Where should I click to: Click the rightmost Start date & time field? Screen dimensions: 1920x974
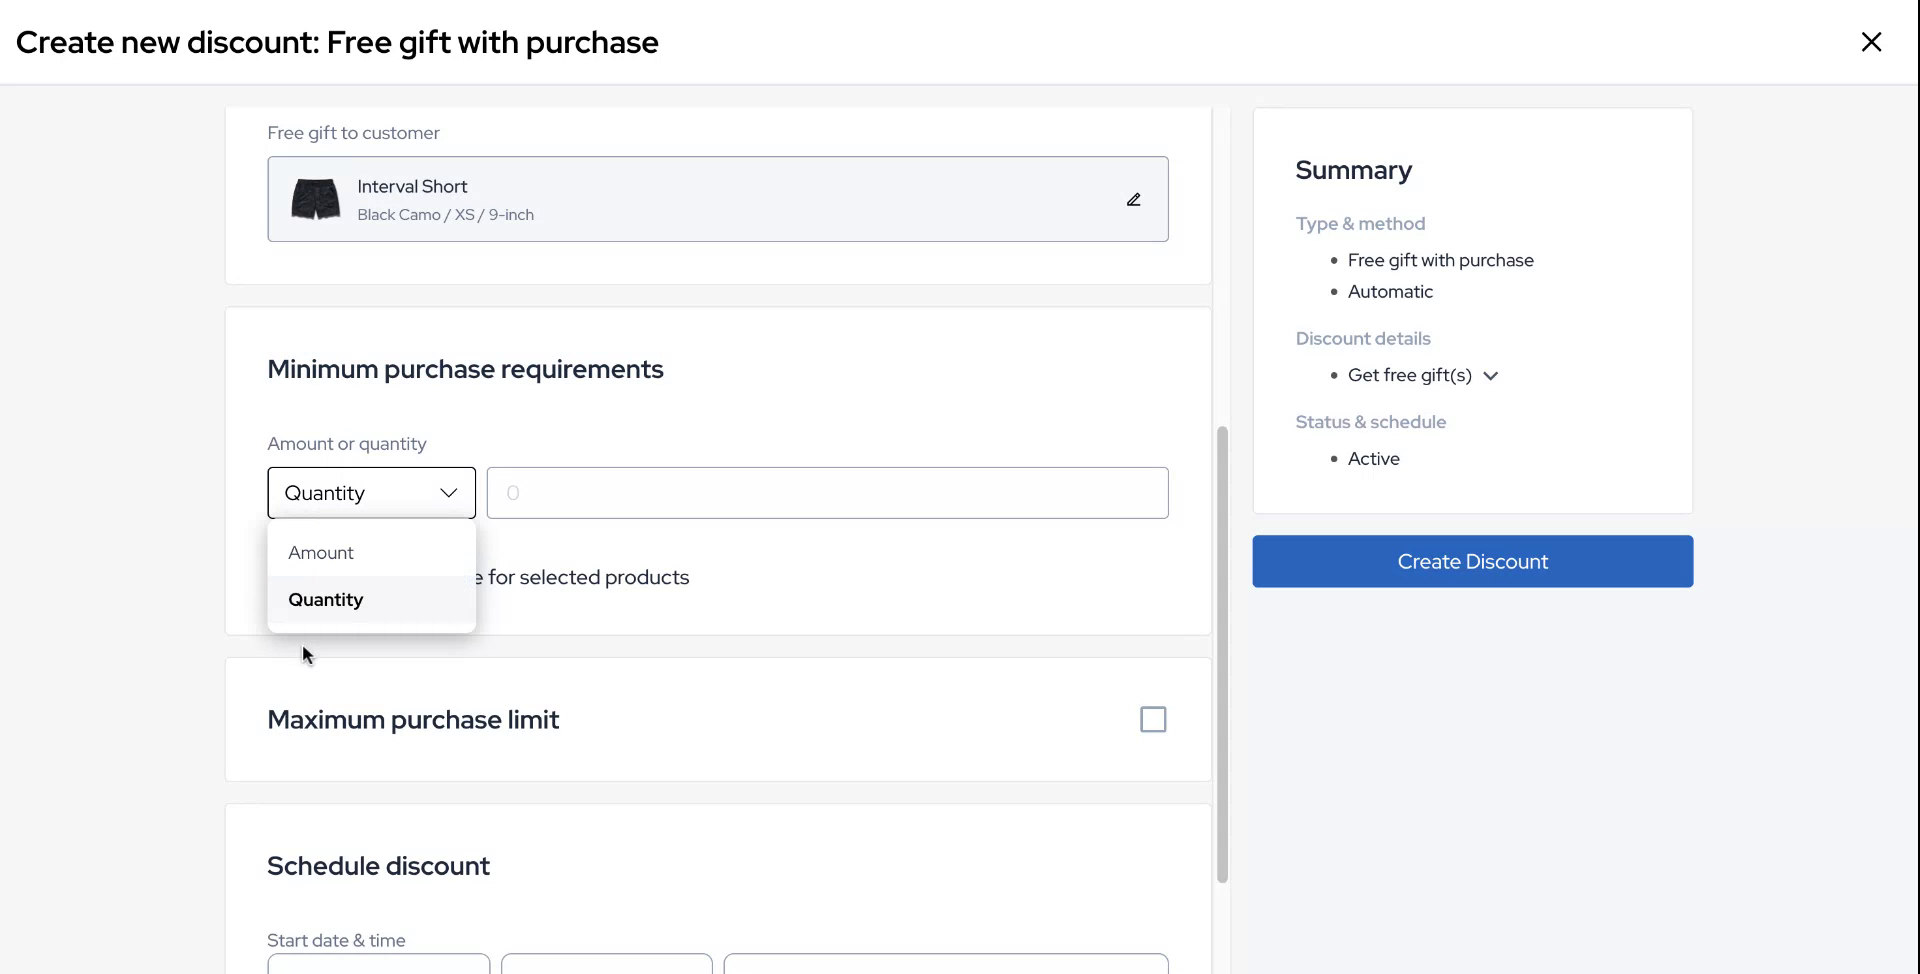click(x=945, y=964)
